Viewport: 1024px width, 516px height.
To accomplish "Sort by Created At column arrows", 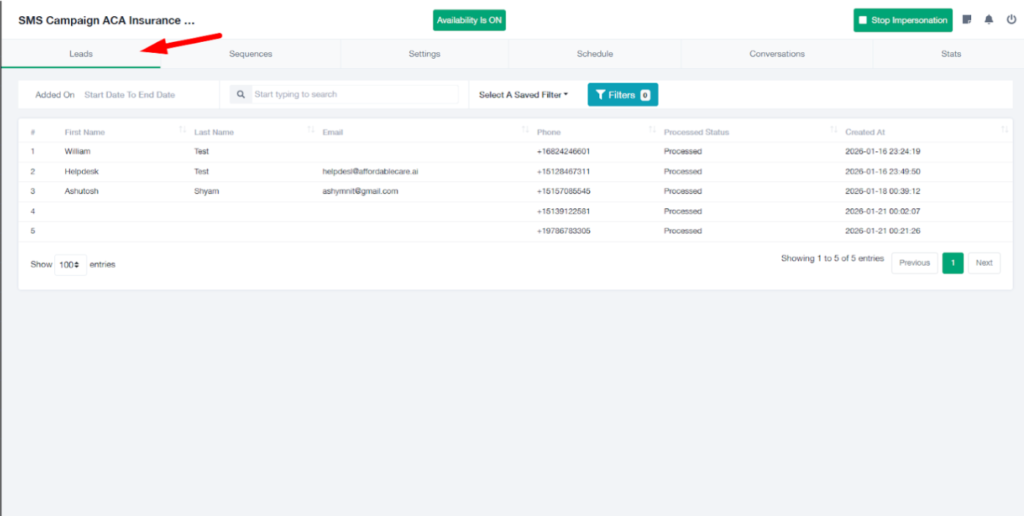I will click(x=1004, y=132).
